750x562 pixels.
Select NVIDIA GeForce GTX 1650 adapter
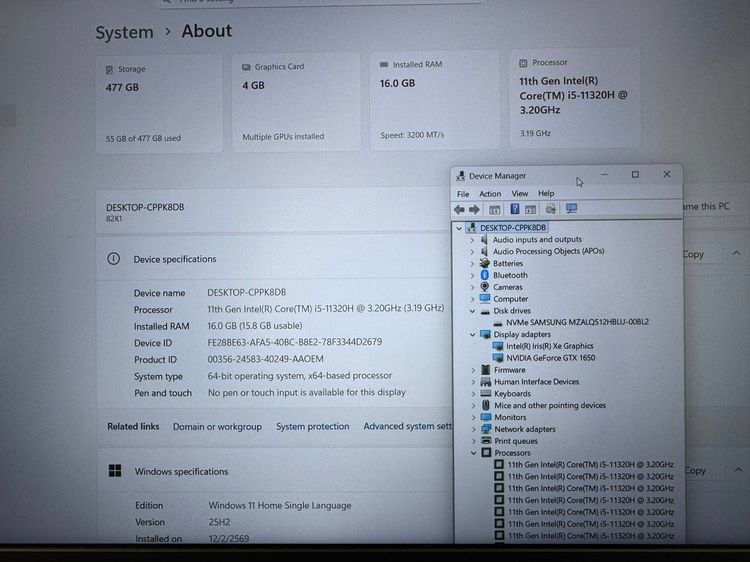pos(551,358)
